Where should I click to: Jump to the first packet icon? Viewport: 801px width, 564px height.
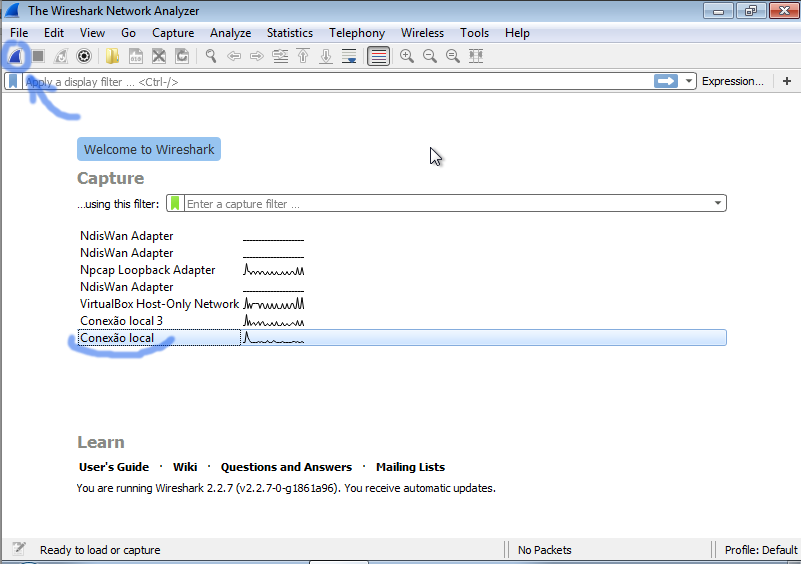pos(303,56)
